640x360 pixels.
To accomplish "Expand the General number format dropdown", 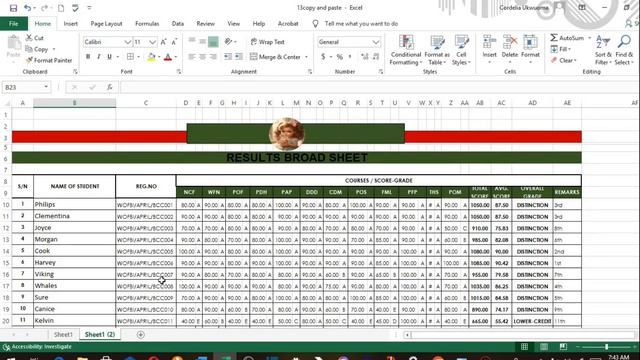I will click(x=375, y=42).
